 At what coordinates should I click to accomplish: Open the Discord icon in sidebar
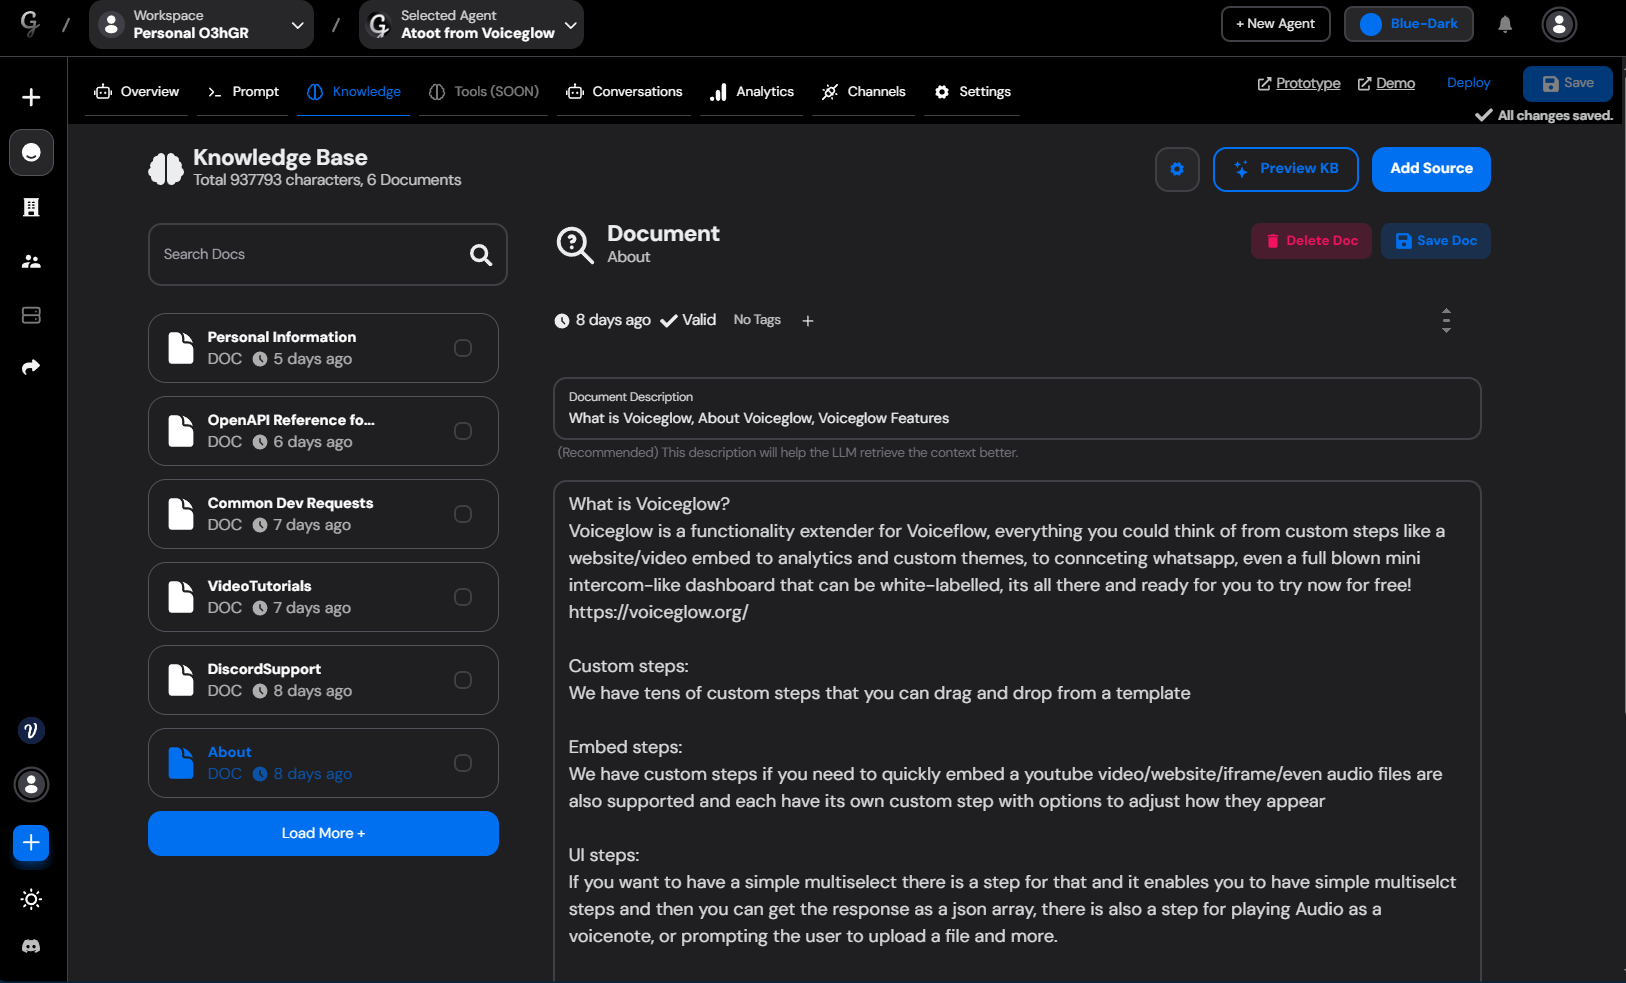coord(31,946)
